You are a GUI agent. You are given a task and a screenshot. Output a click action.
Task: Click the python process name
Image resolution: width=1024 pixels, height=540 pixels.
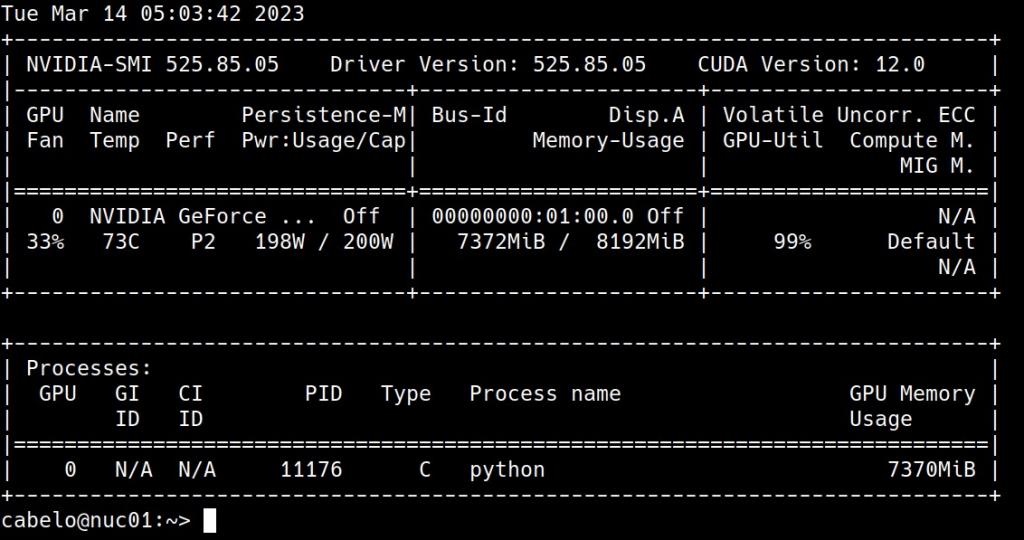(x=507, y=469)
